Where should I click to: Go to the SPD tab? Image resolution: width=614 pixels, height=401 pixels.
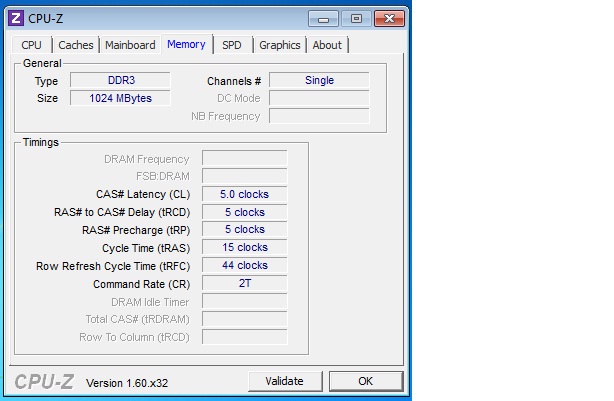coord(232,45)
